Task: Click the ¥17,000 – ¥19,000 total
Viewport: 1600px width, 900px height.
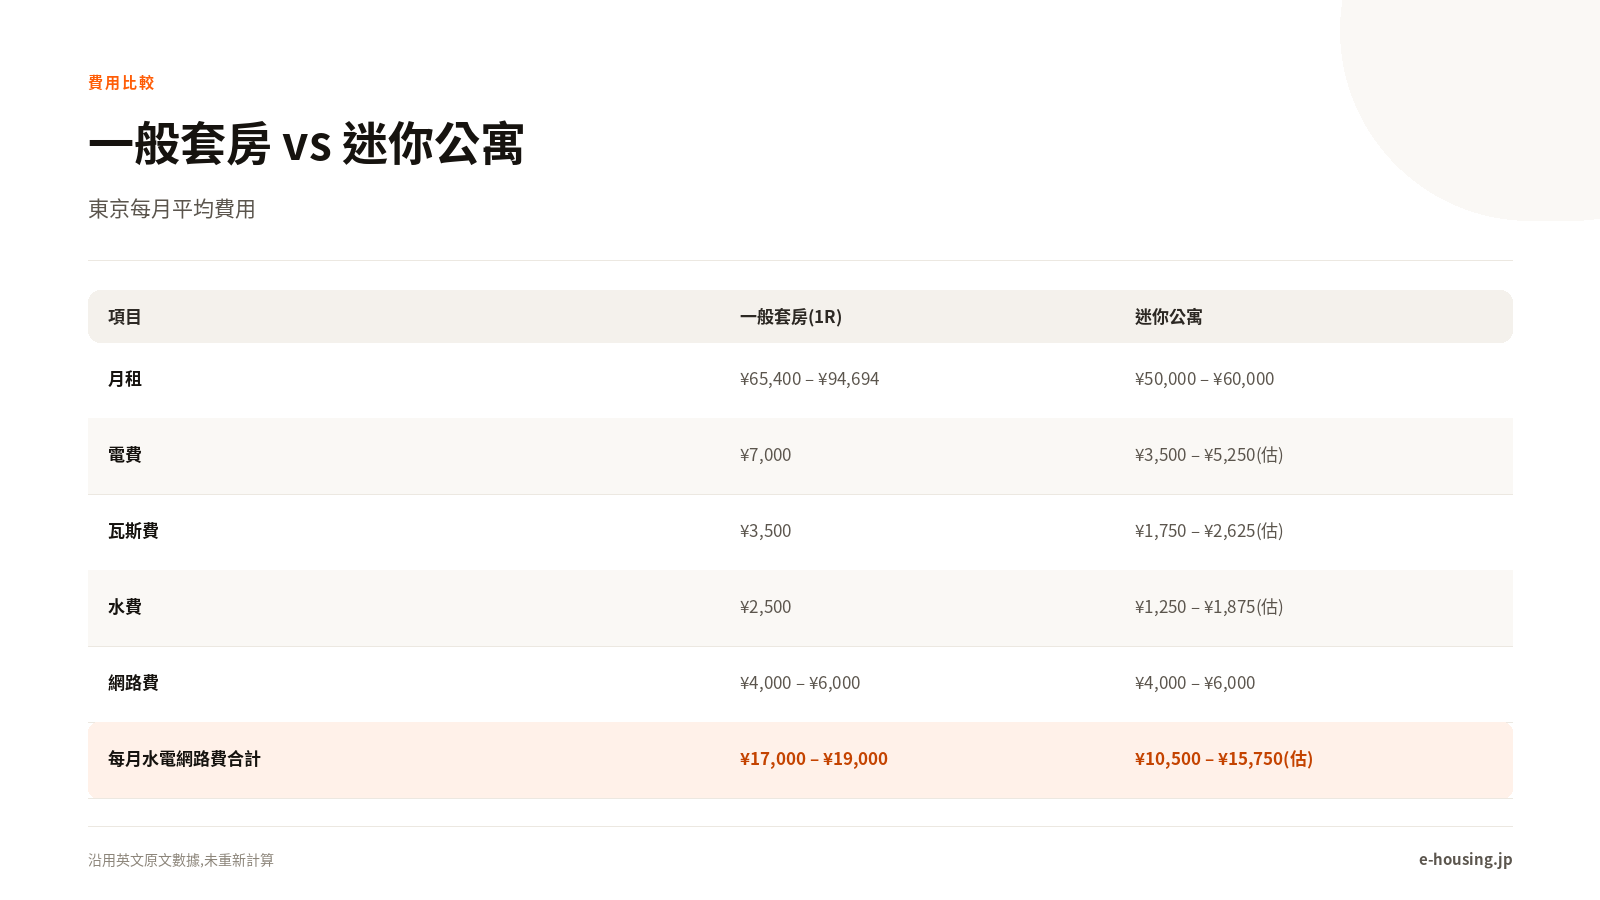Action: coord(814,759)
